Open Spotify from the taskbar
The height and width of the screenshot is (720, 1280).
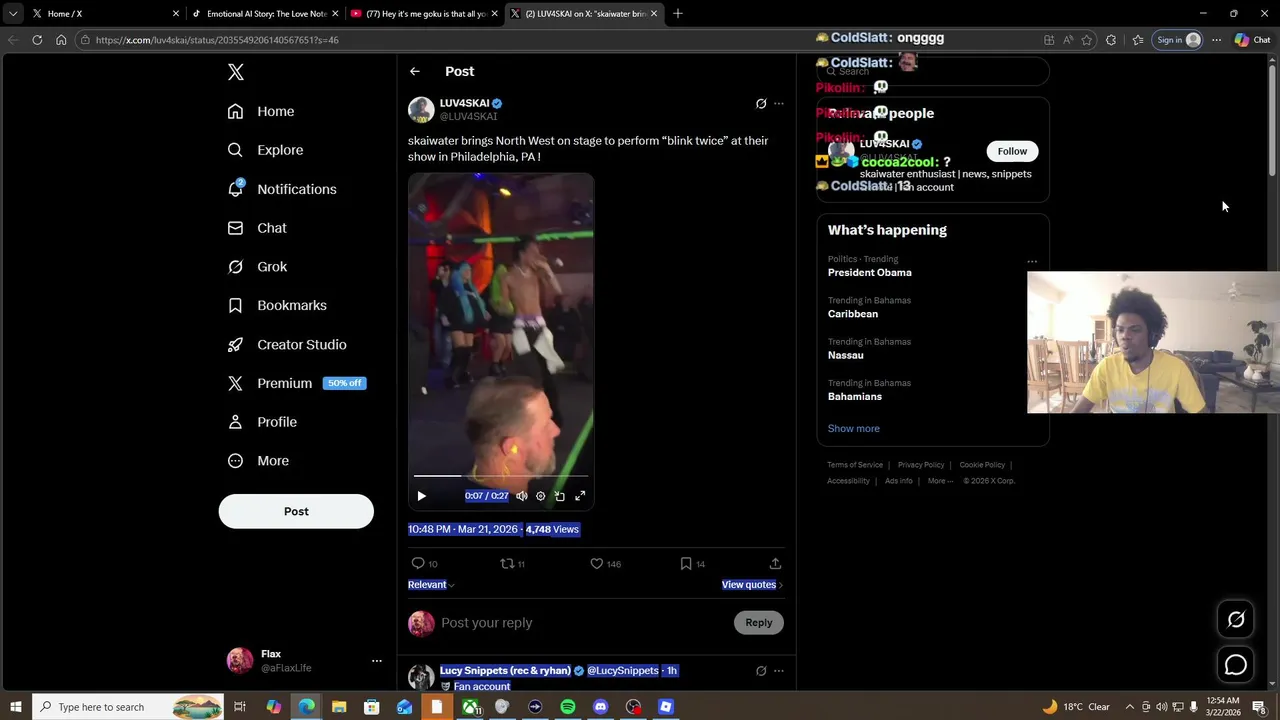(568, 707)
